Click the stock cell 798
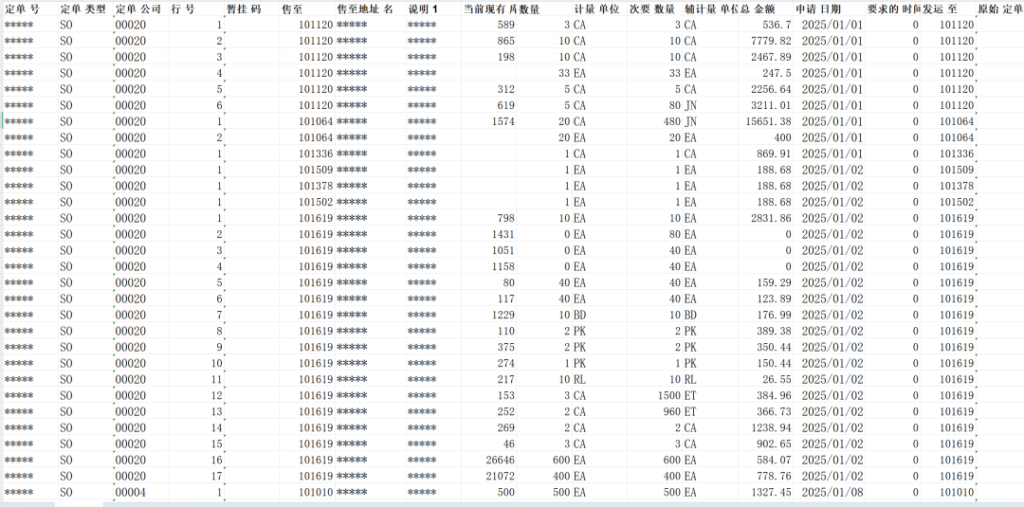Viewport: 1024px width, 507px height. point(505,218)
